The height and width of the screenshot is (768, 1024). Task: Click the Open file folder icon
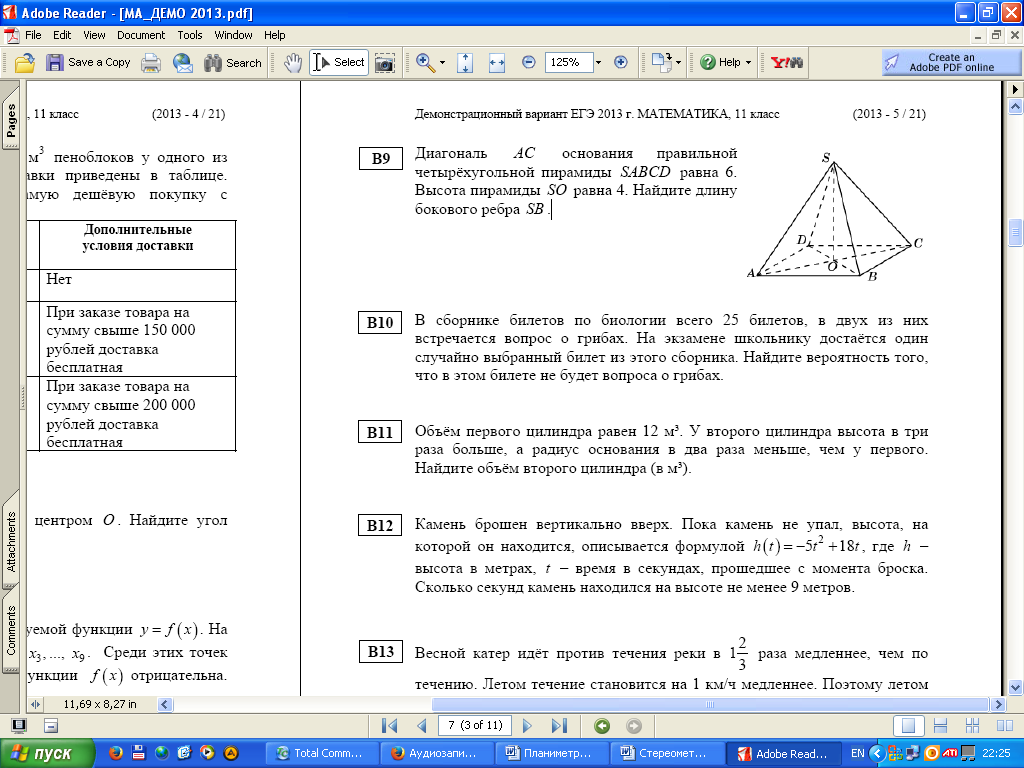point(25,63)
